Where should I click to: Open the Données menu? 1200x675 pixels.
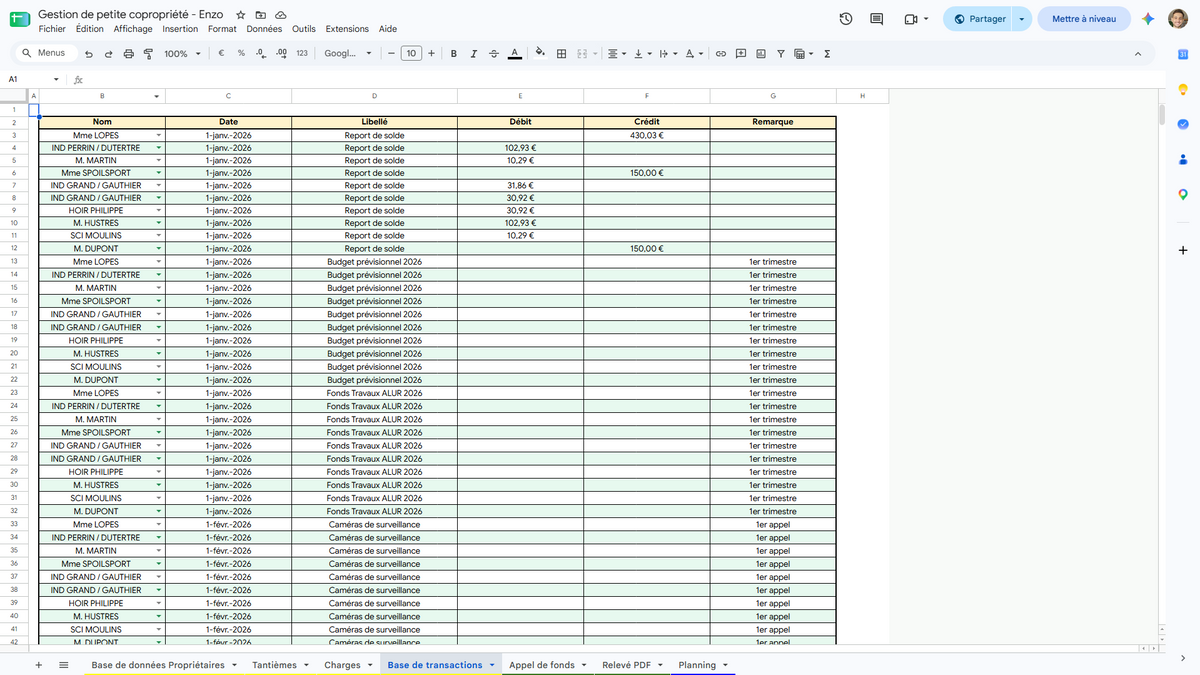264,29
